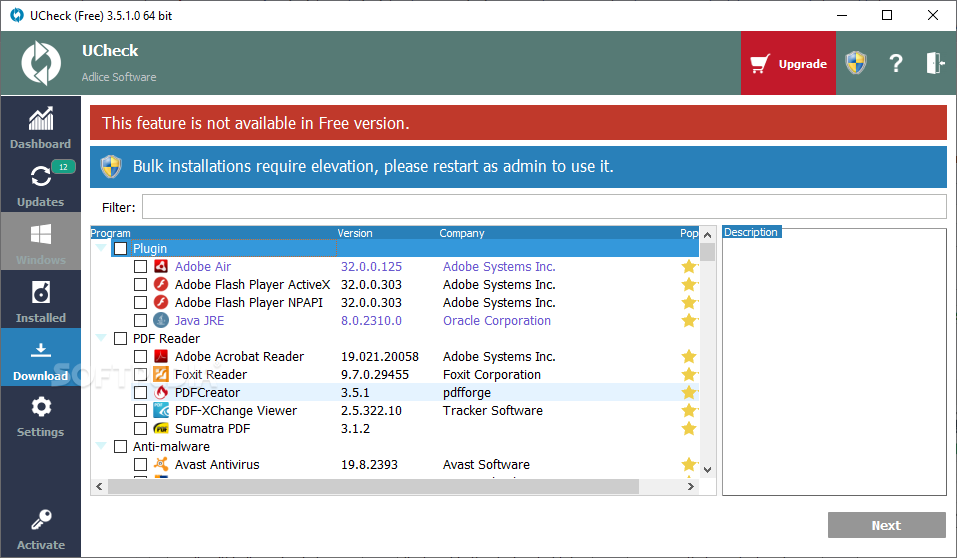The height and width of the screenshot is (558, 957).
Task: Open the Dashboard section
Action: (x=40, y=127)
